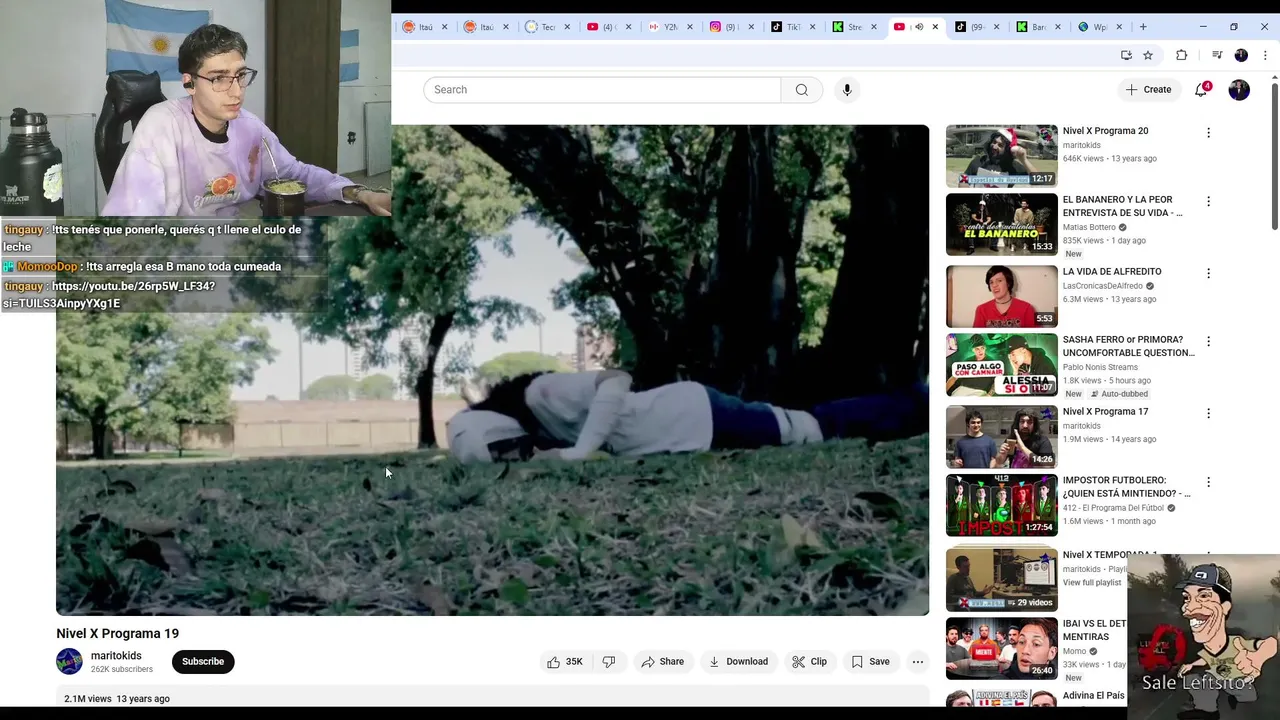This screenshot has width=1280, height=720.
Task: Click the Create button
Action: [x=1148, y=90]
